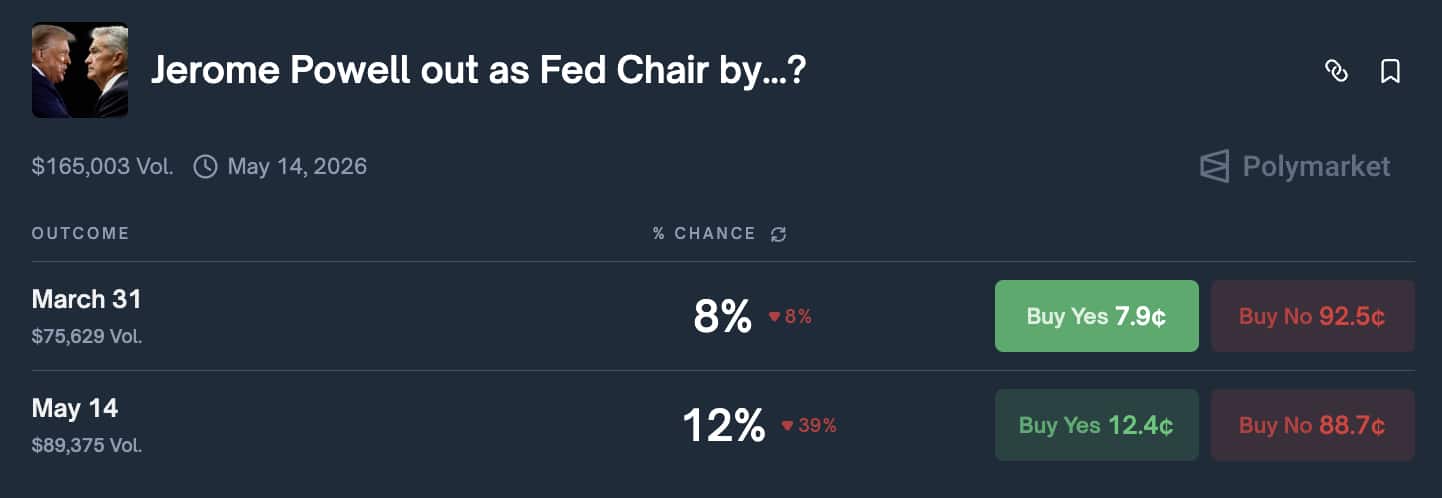
Task: Click the 8% chance value
Action: pyautogui.click(x=722, y=317)
